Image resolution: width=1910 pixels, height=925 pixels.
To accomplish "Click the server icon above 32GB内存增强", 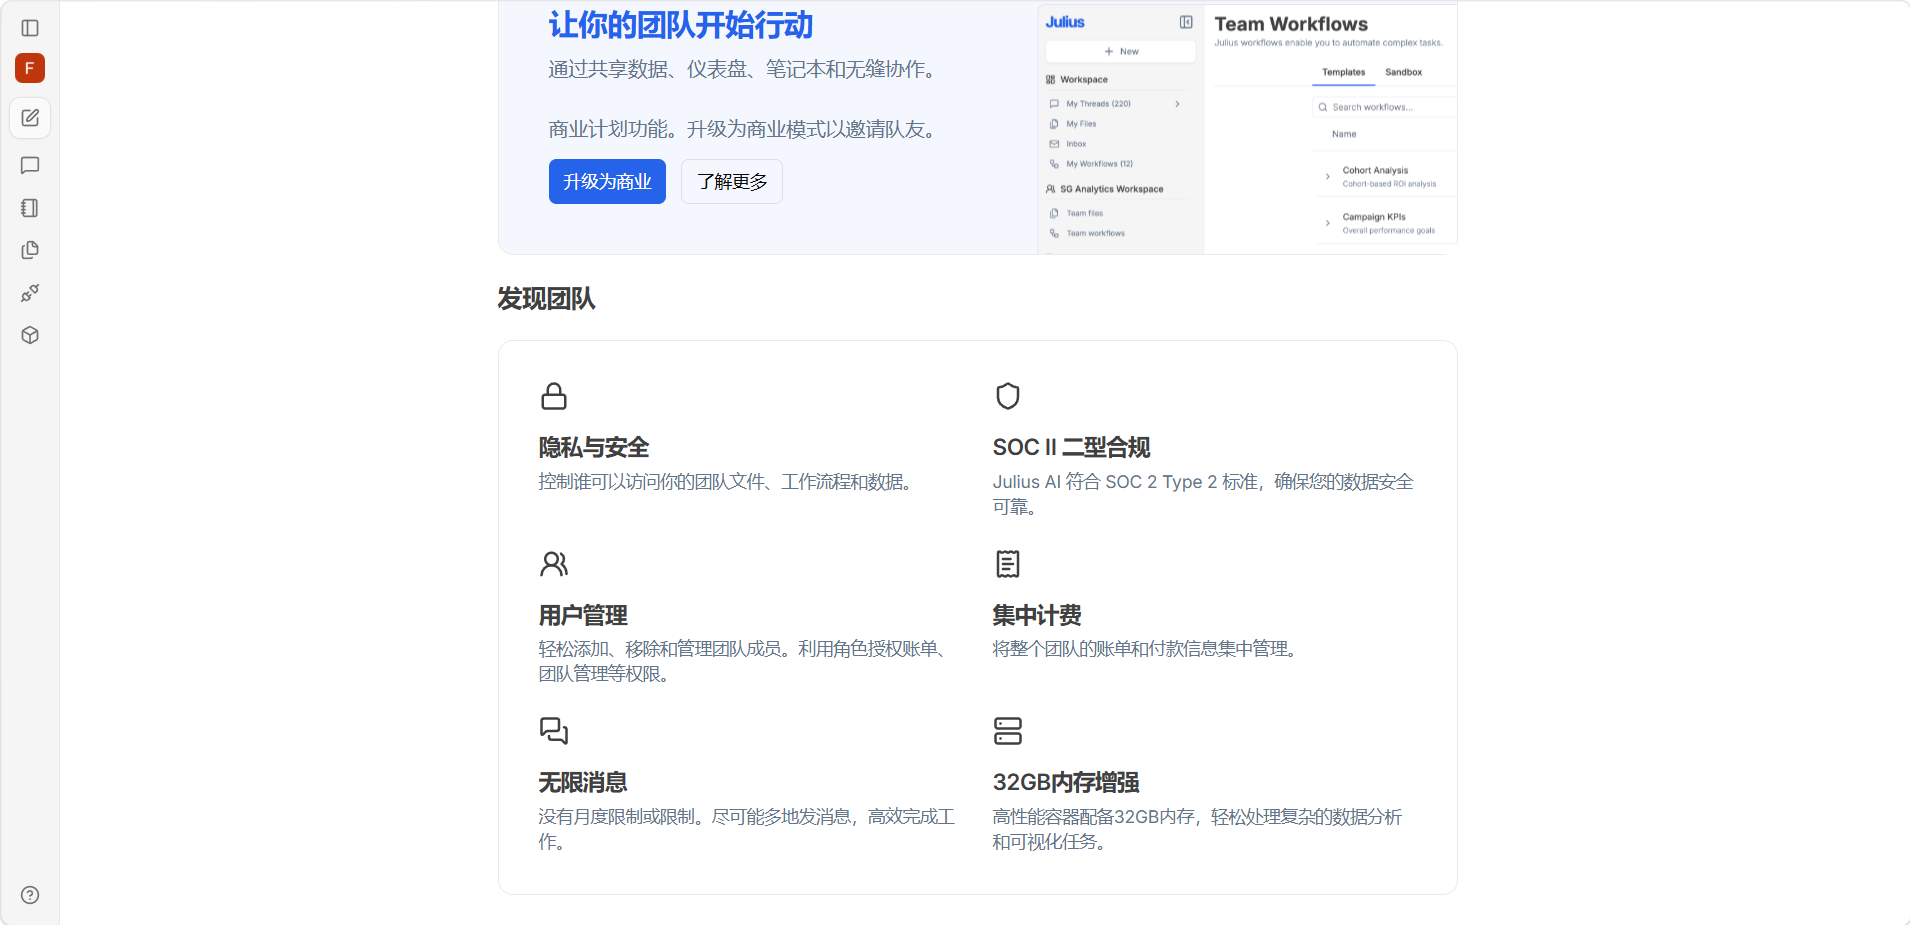I will pos(1008,731).
